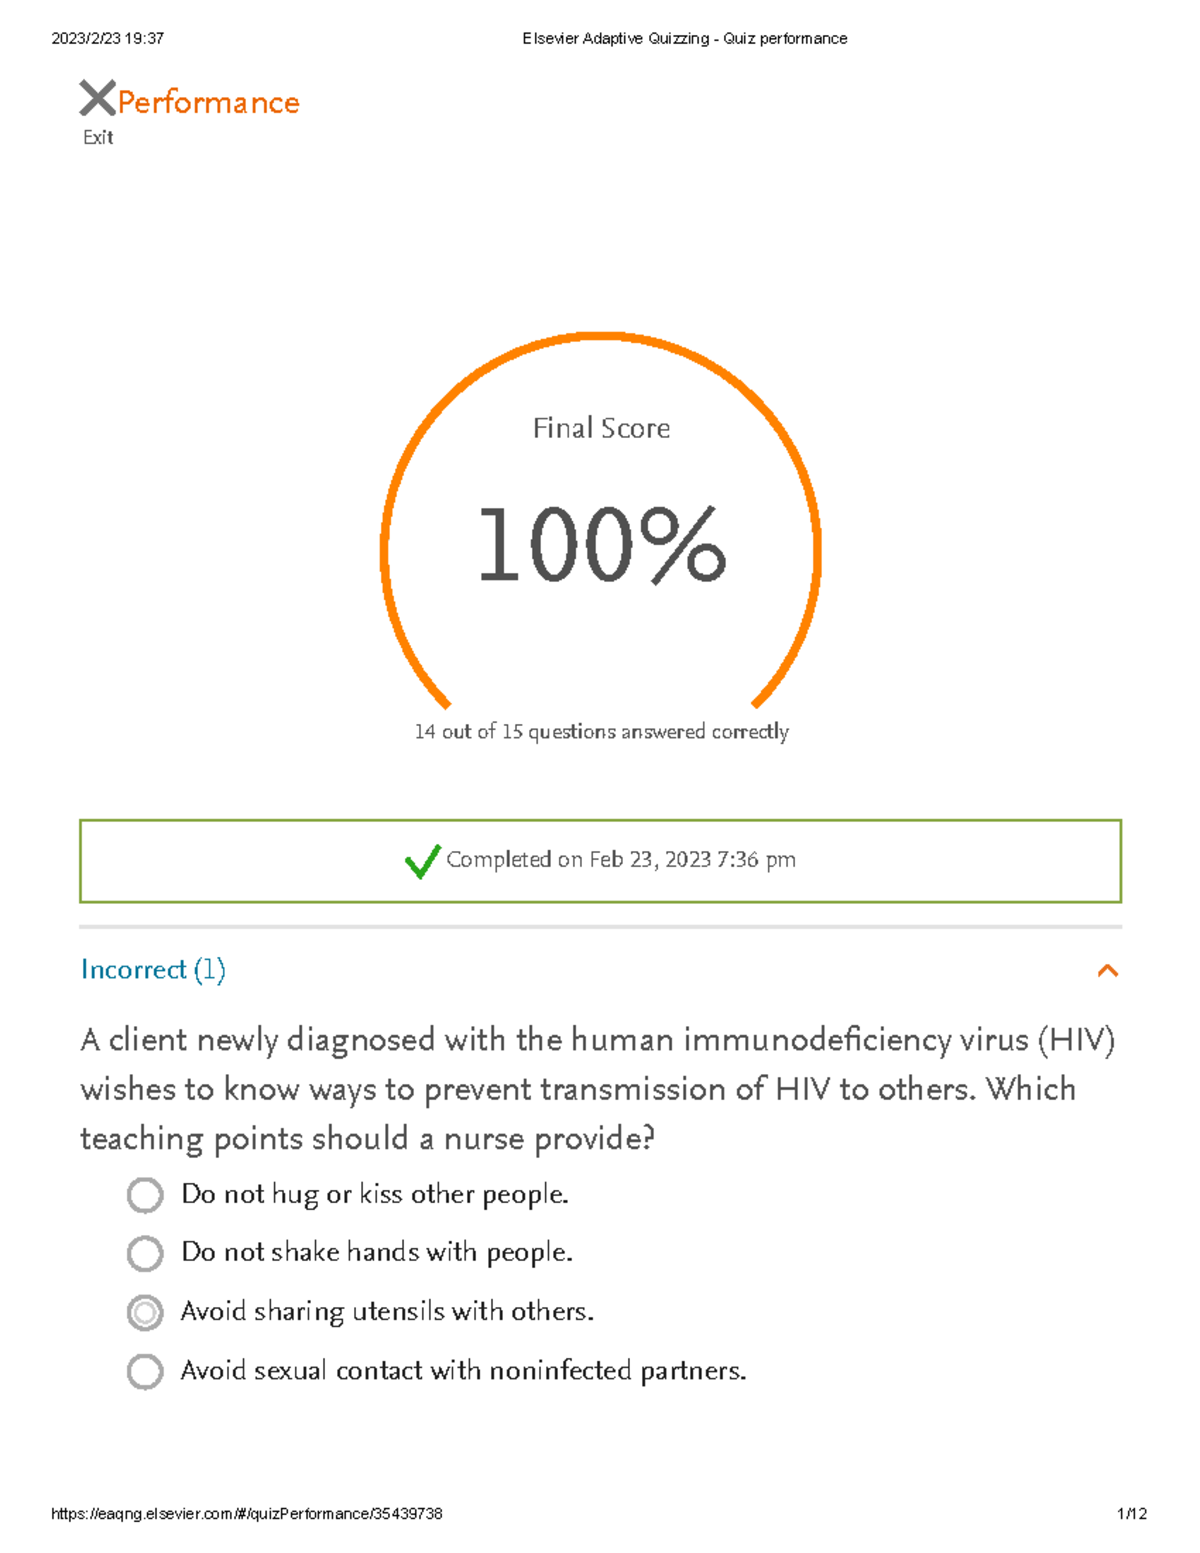1200x1553 pixels.
Task: Toggle the Incorrect (1) section chevron
Action: pos(1109,970)
